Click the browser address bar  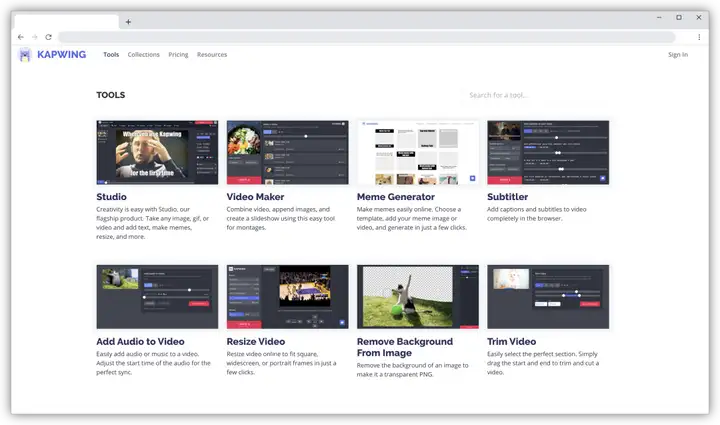[366, 37]
